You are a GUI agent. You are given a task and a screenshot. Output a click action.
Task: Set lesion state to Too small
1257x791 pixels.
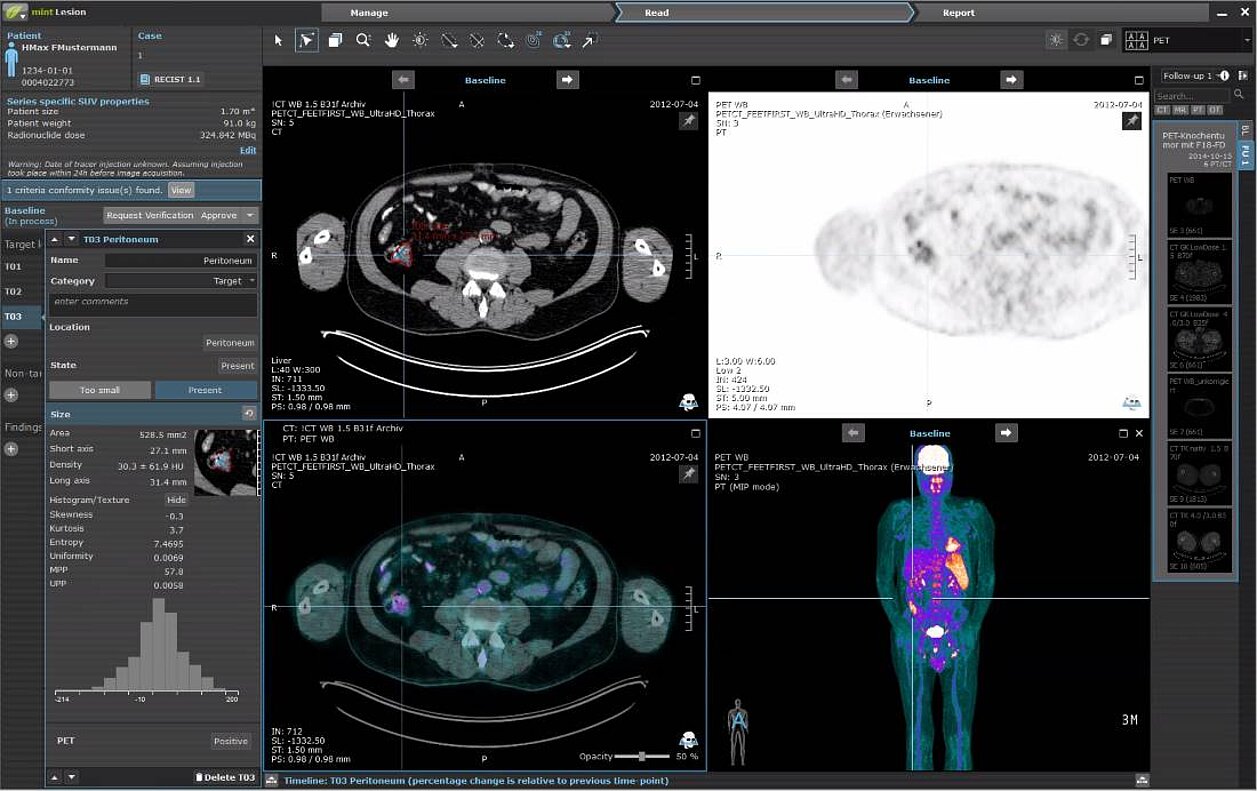pyautogui.click(x=100, y=390)
